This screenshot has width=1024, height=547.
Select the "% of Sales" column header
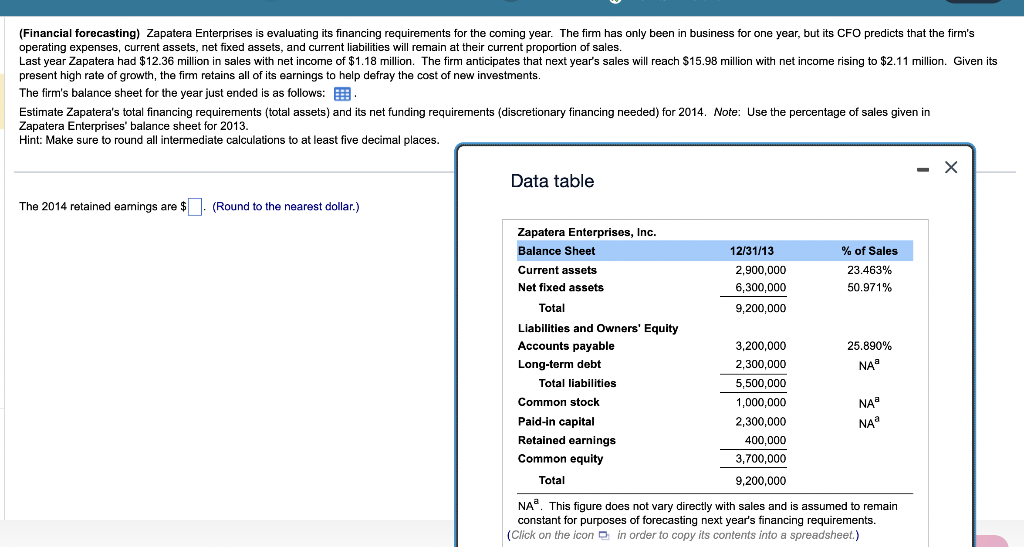click(x=869, y=251)
